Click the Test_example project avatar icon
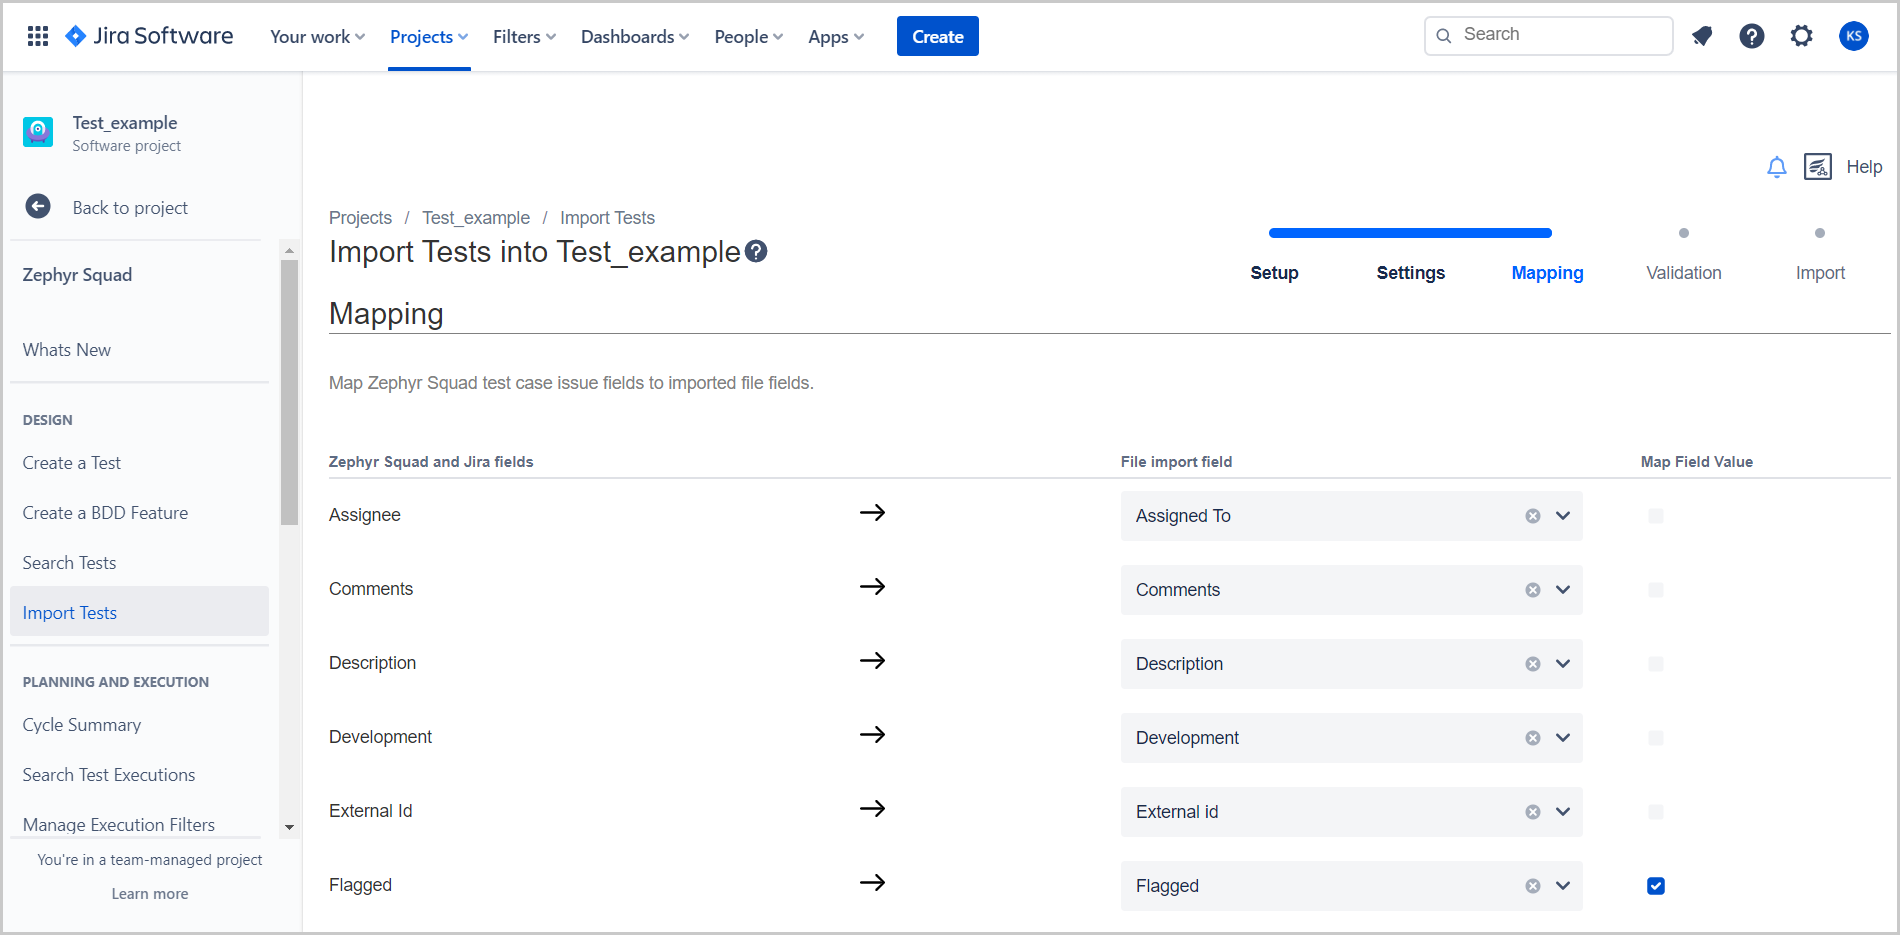This screenshot has height=935, width=1900. pos(38,132)
